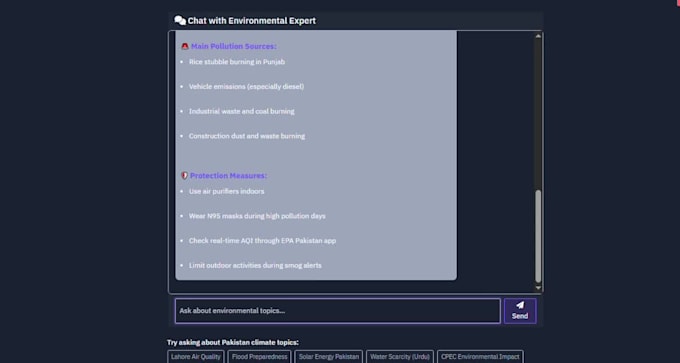Click the Chat with Environmental Expert title
Image resolution: width=680 pixels, height=363 pixels.
252,20
